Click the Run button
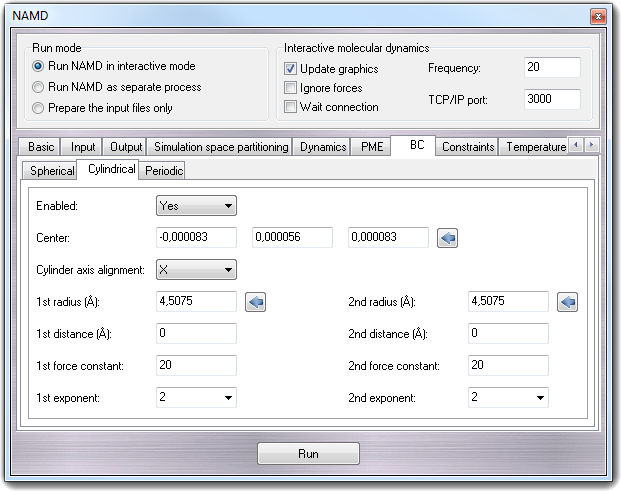621x491 pixels. tap(309, 454)
